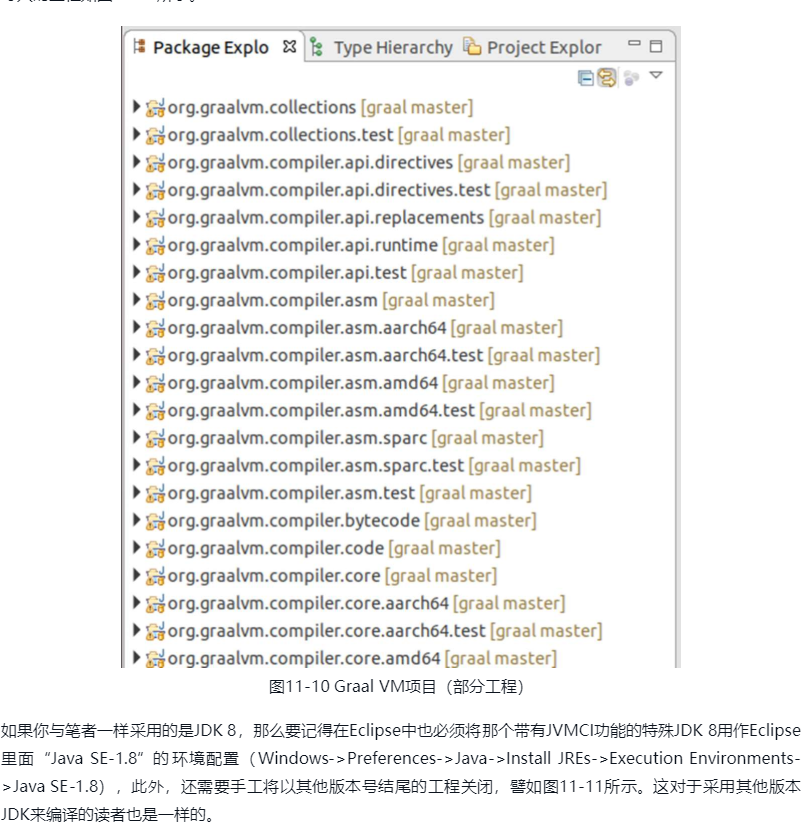Click project icon of org.graalvm.compiler.bytecode

[155, 521]
